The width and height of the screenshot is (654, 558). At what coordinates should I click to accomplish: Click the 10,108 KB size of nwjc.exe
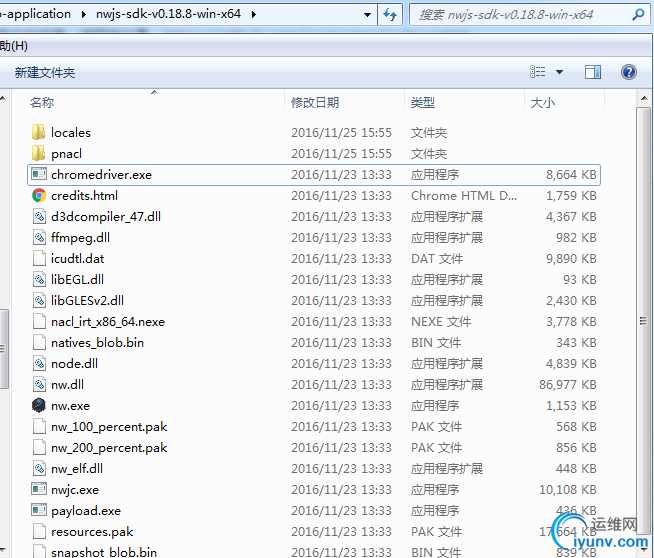click(568, 490)
